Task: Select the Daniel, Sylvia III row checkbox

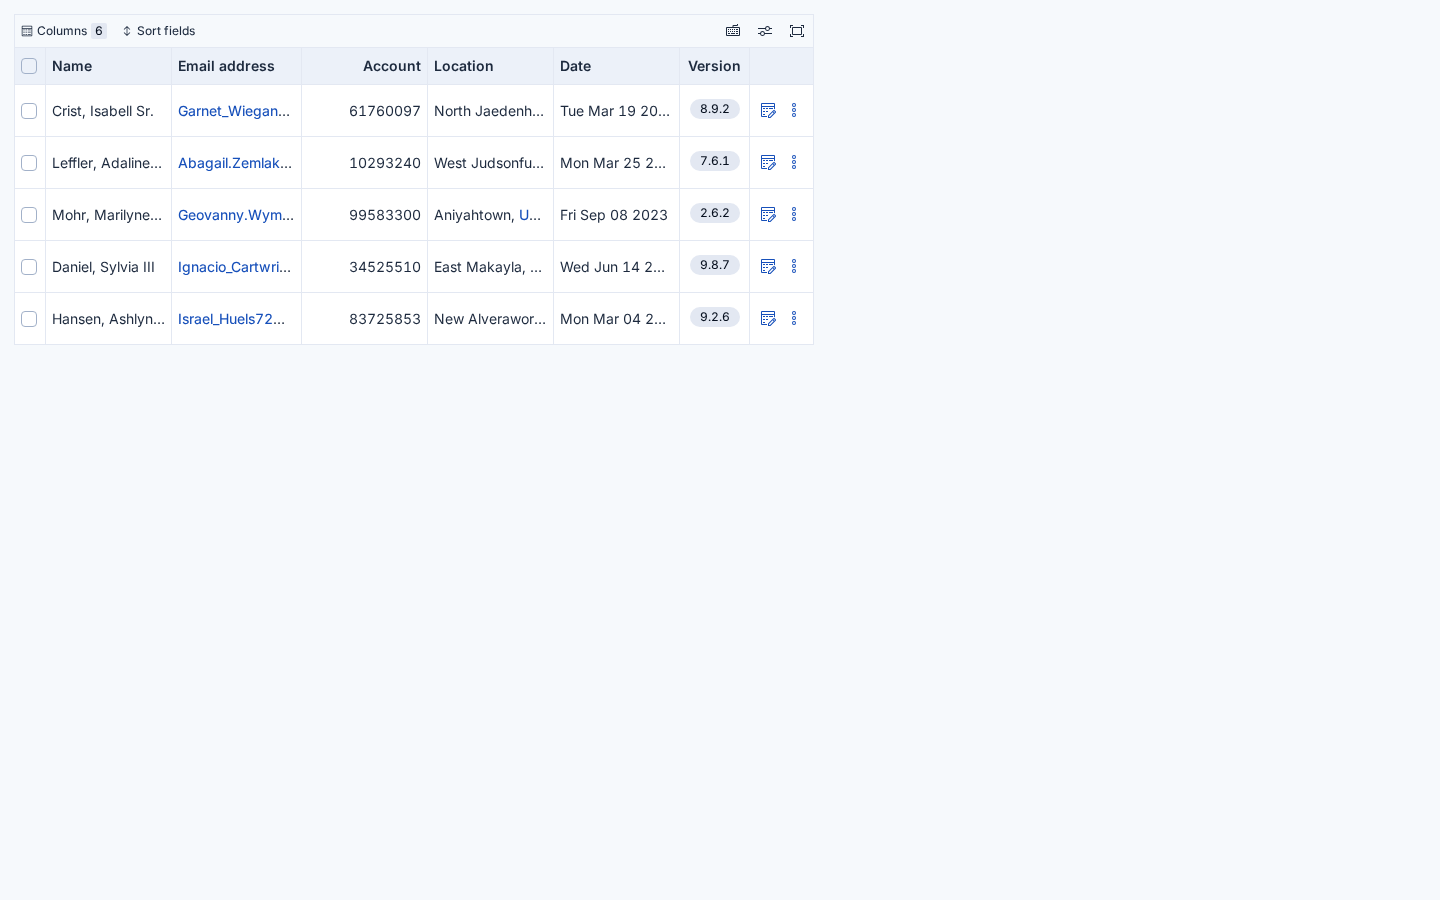Action: pos(29,267)
